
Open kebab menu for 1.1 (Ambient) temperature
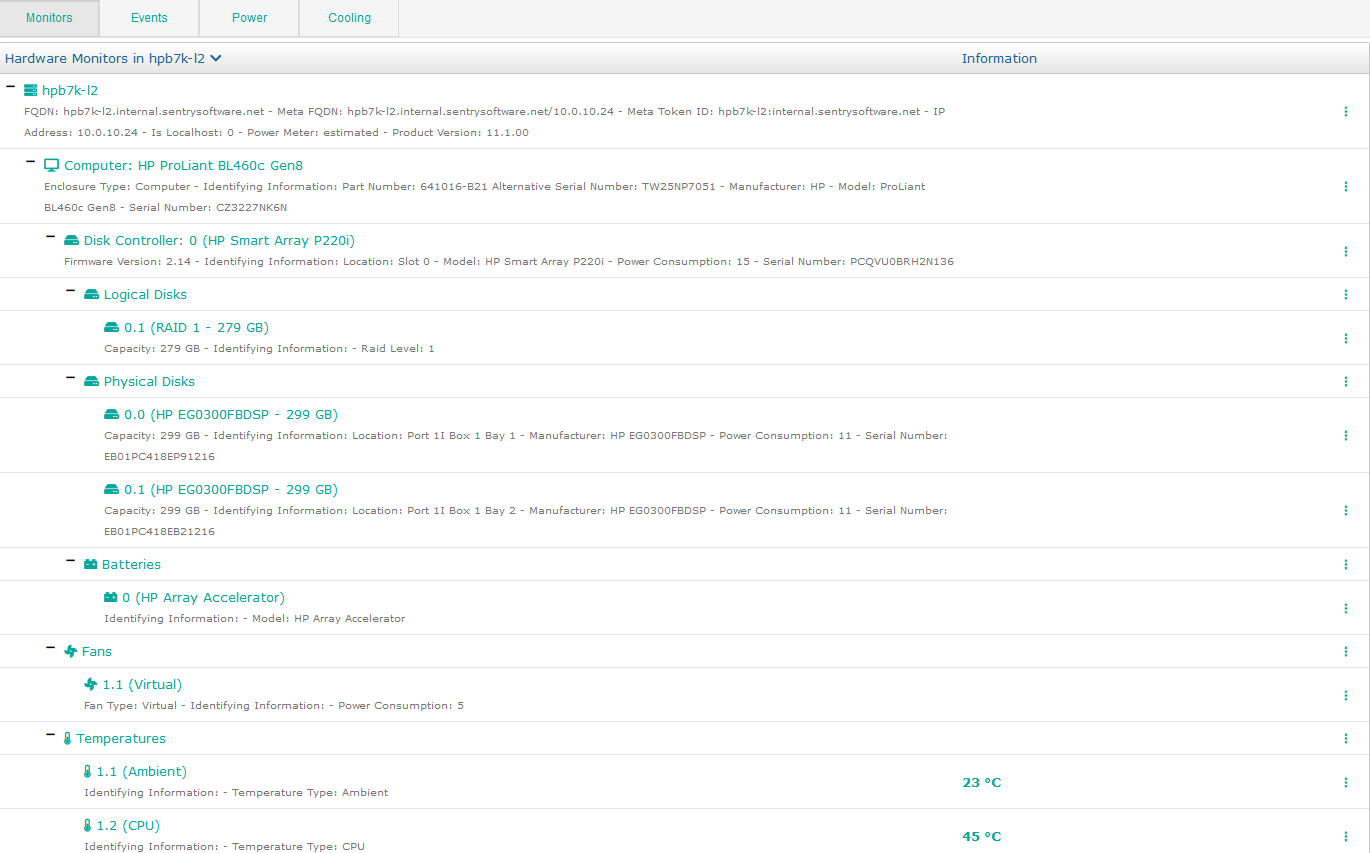tap(1346, 782)
